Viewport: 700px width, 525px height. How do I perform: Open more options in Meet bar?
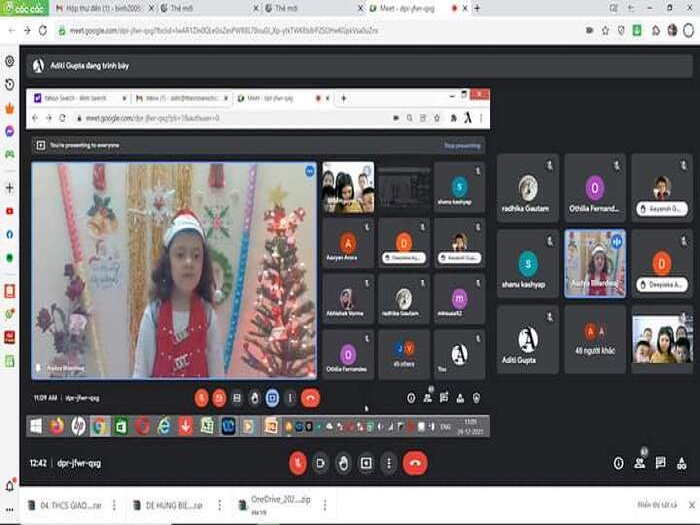coord(389,463)
